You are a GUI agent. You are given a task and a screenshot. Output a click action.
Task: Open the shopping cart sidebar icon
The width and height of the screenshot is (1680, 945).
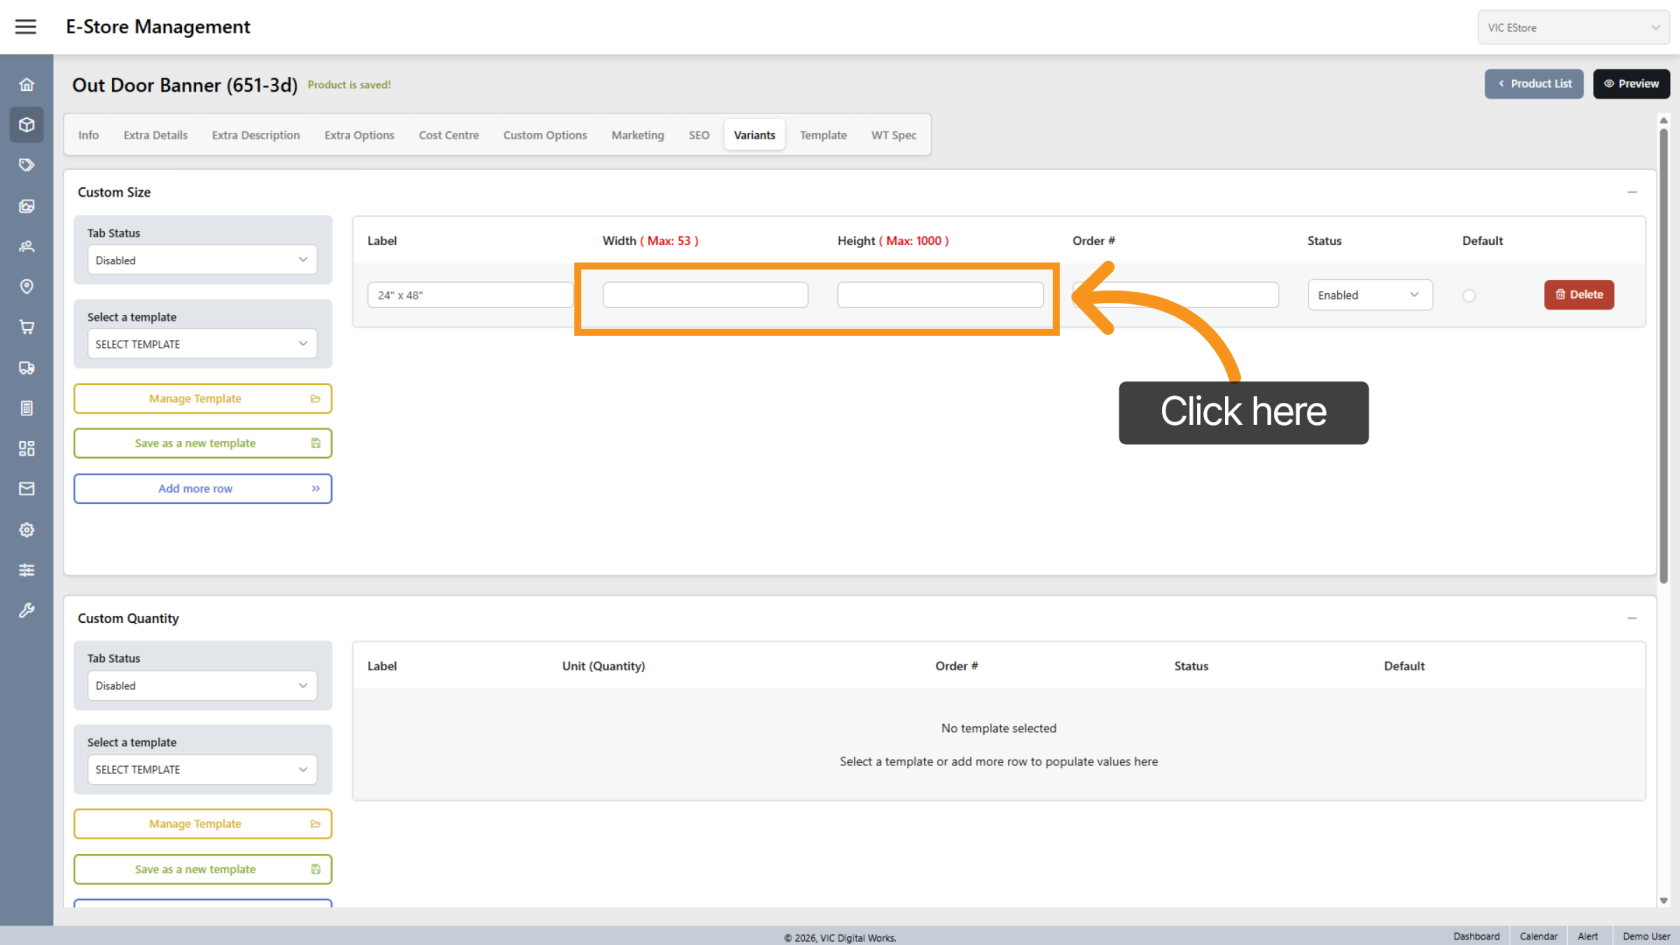pyautogui.click(x=27, y=327)
